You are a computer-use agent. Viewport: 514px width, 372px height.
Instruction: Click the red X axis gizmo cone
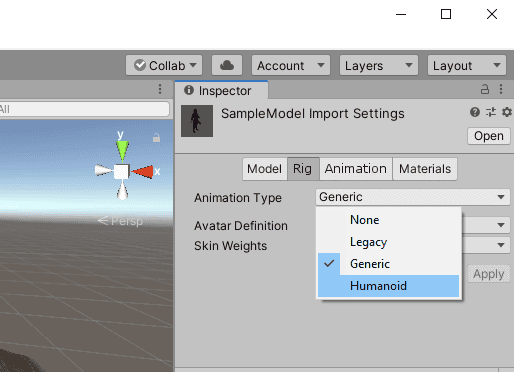pyautogui.click(x=143, y=172)
